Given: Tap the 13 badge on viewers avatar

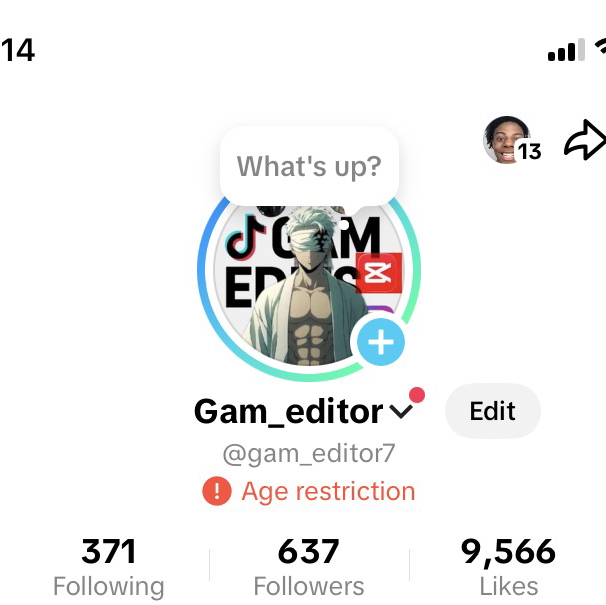Looking at the screenshot, I should pos(529,151).
